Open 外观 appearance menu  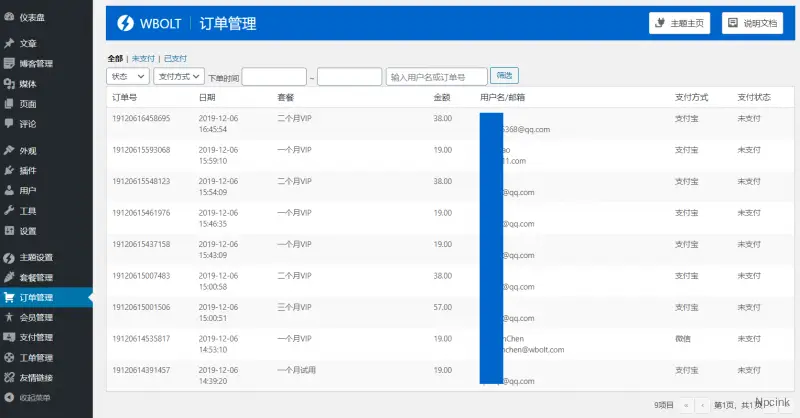[x=27, y=151]
